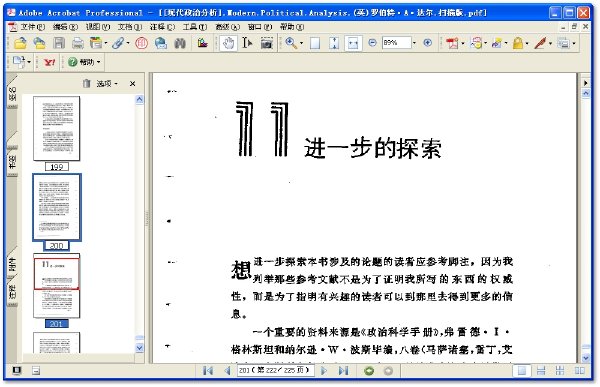Go to previous page button
600x387 pixels.
pos(227,371)
